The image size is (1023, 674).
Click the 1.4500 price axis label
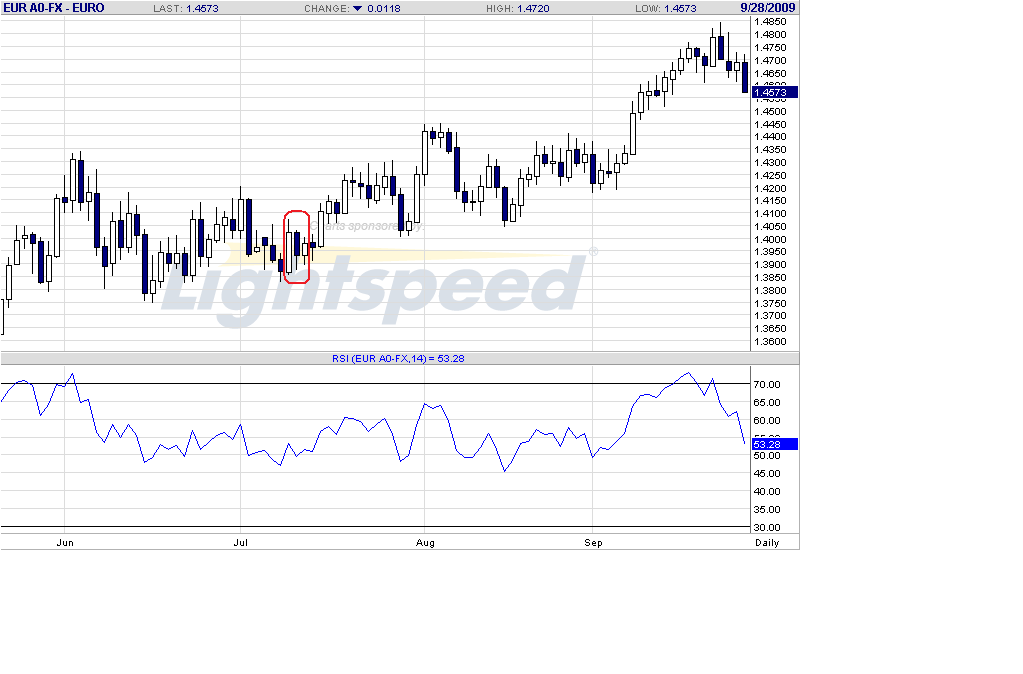[x=770, y=112]
